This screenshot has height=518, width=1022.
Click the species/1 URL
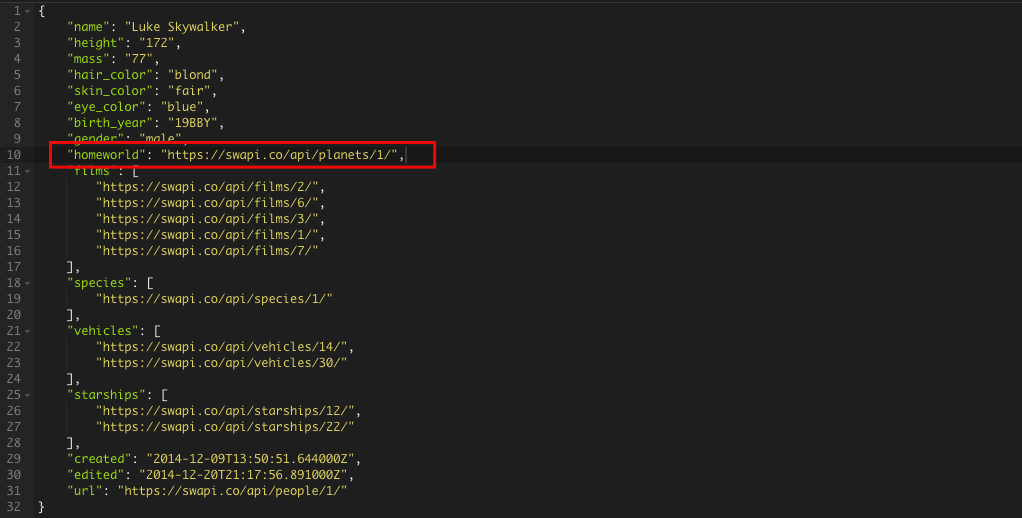pyautogui.click(x=214, y=299)
